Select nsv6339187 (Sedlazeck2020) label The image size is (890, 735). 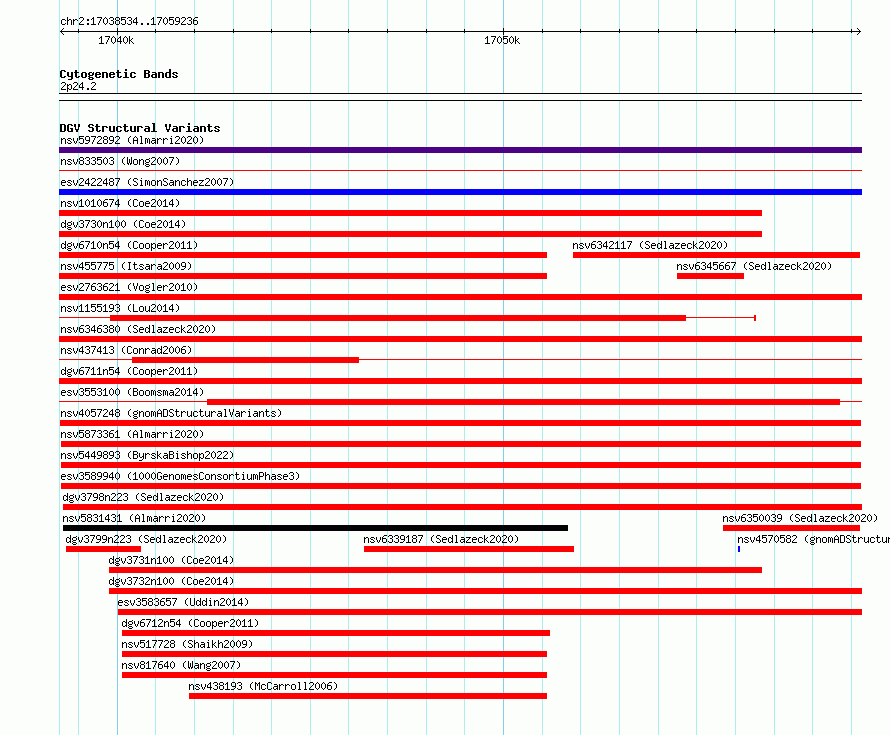(x=441, y=539)
